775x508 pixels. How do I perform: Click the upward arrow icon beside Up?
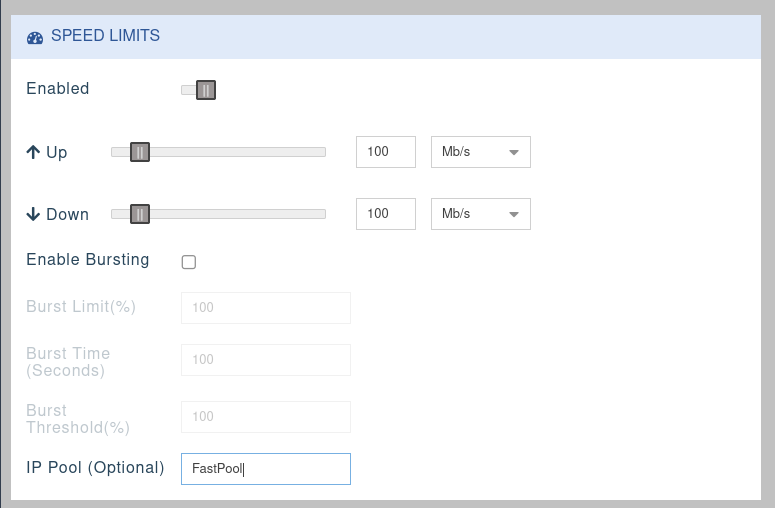point(33,152)
